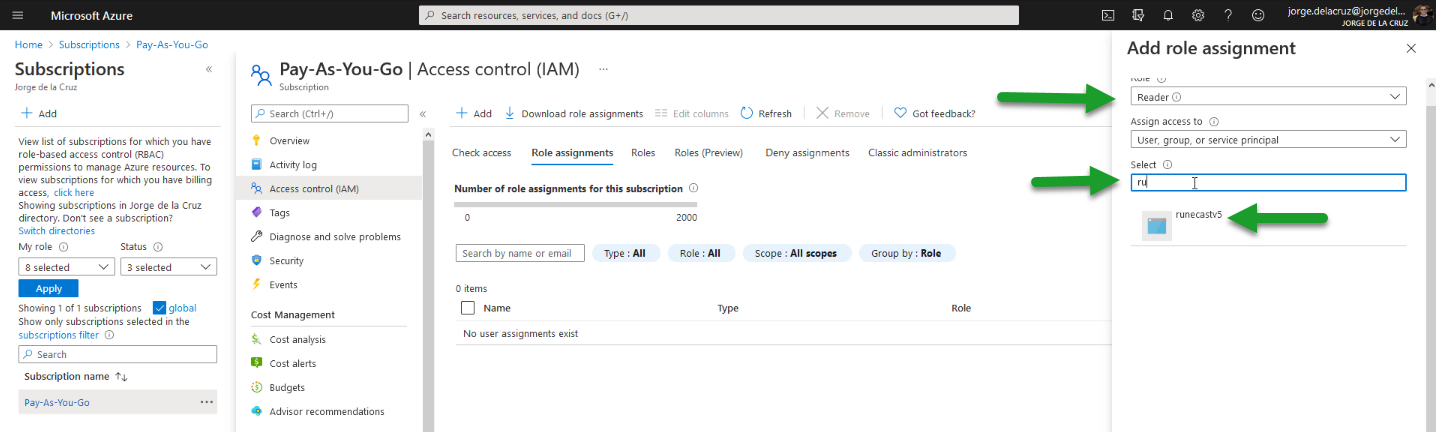Click Add in IAM toolbar

tap(474, 114)
